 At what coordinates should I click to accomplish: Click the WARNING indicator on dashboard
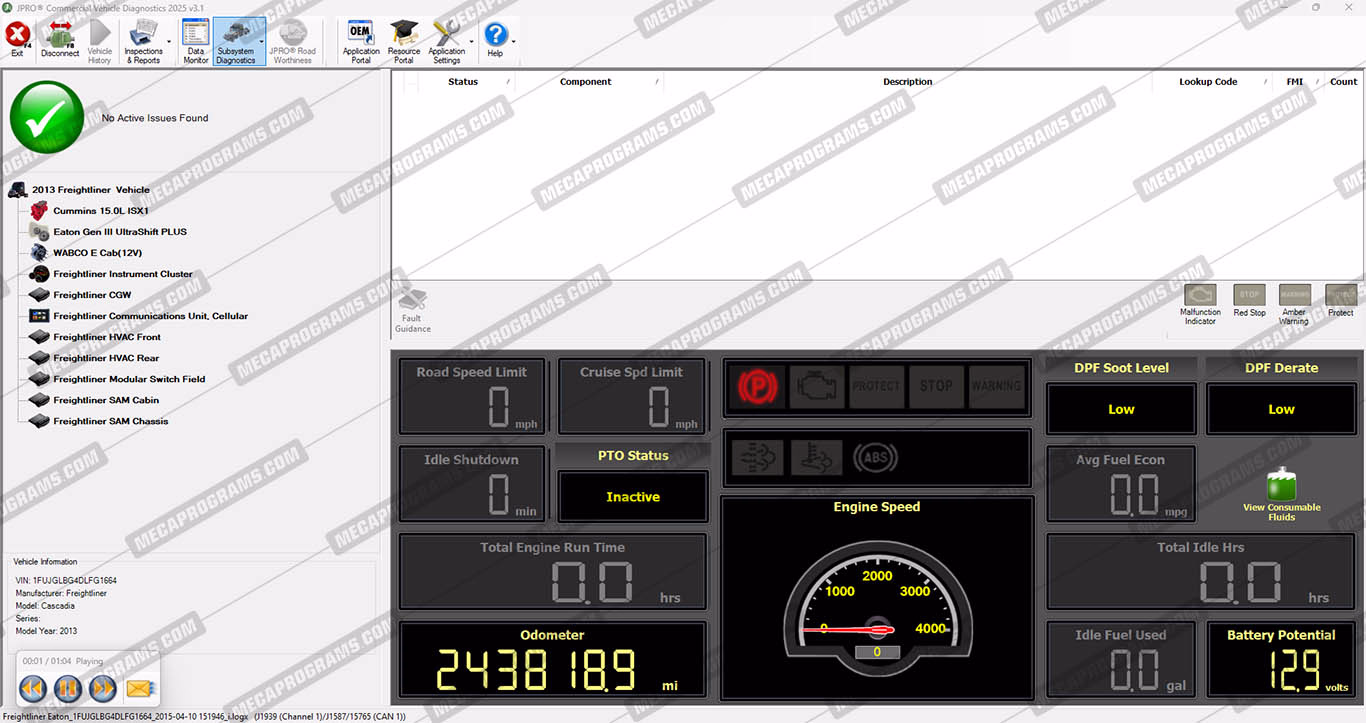click(996, 386)
